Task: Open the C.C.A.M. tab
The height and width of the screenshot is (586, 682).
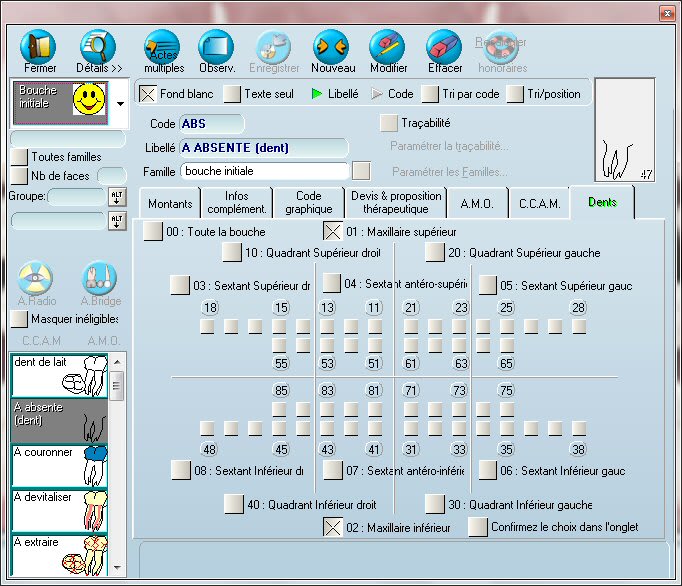Action: click(x=540, y=203)
